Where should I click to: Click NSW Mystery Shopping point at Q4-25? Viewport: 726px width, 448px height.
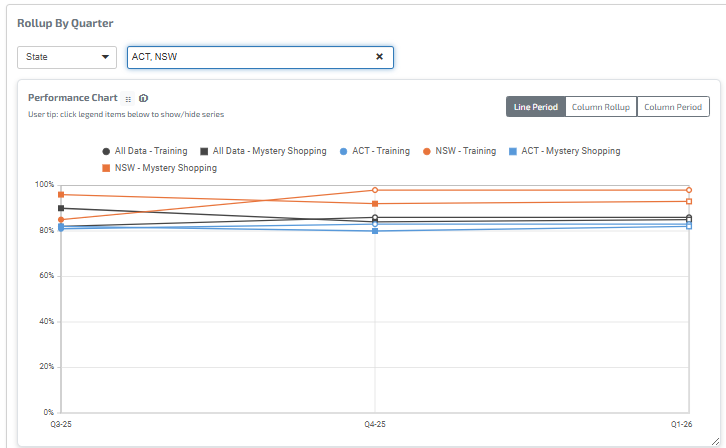point(375,204)
